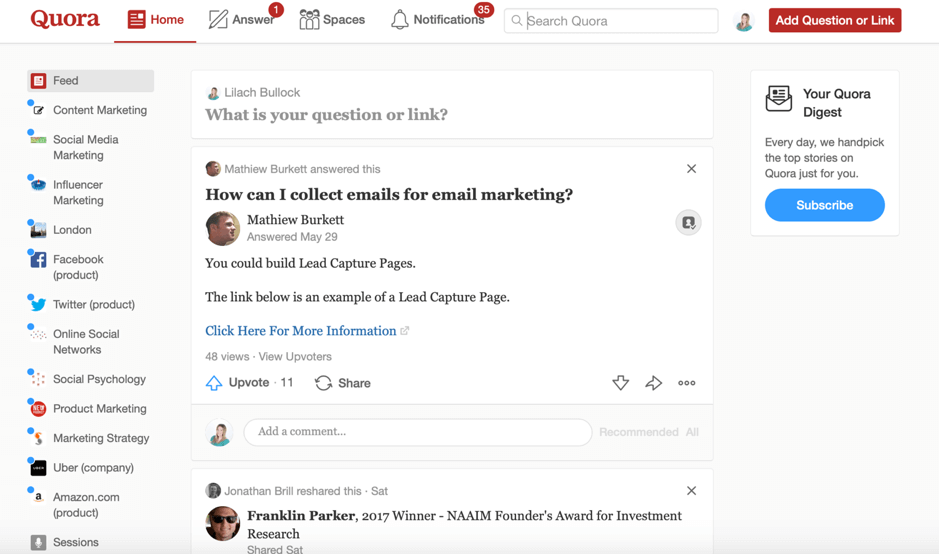Click the Social Media Marketing icon
This screenshot has height=554, width=939.
tap(38, 140)
